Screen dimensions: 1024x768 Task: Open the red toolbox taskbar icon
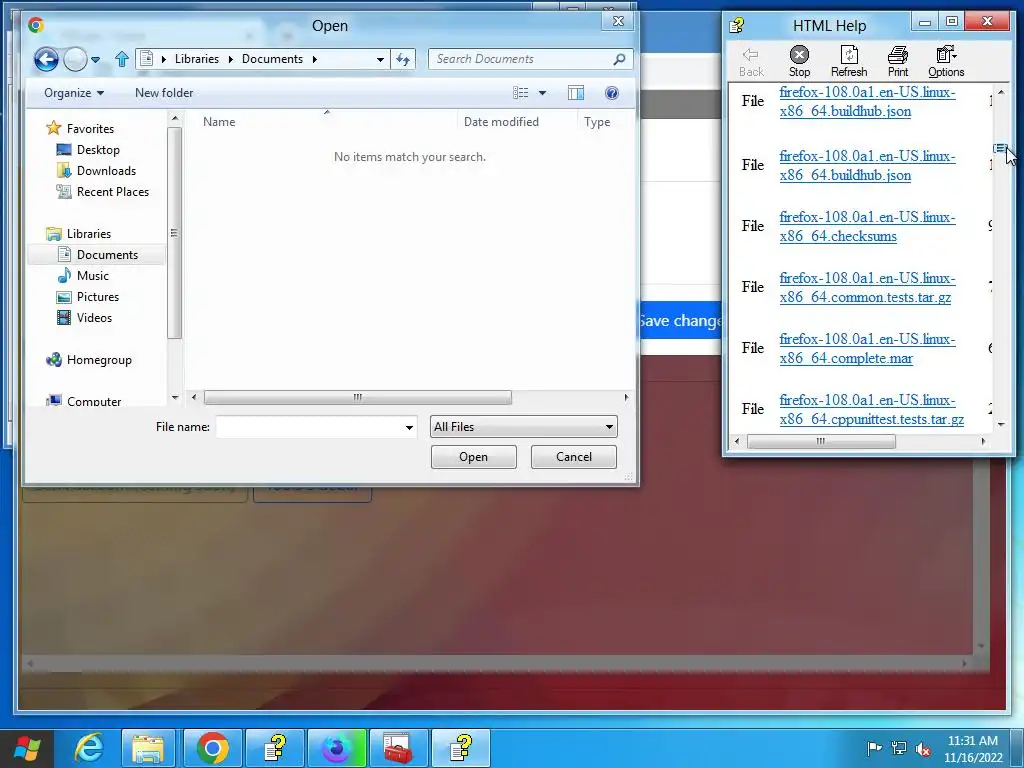point(398,748)
